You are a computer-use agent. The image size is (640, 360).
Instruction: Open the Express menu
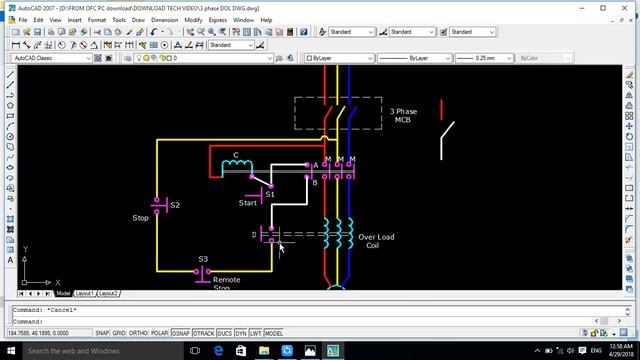coord(218,20)
